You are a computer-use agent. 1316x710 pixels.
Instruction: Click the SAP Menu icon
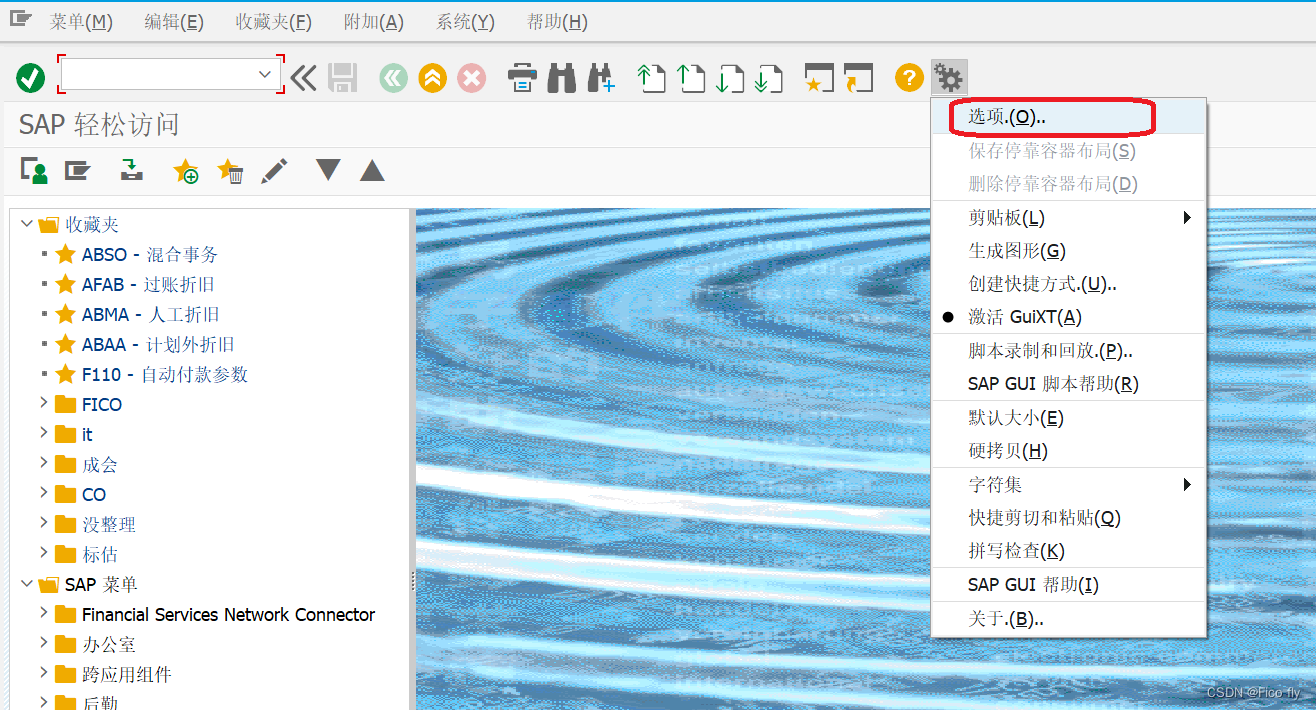78,171
